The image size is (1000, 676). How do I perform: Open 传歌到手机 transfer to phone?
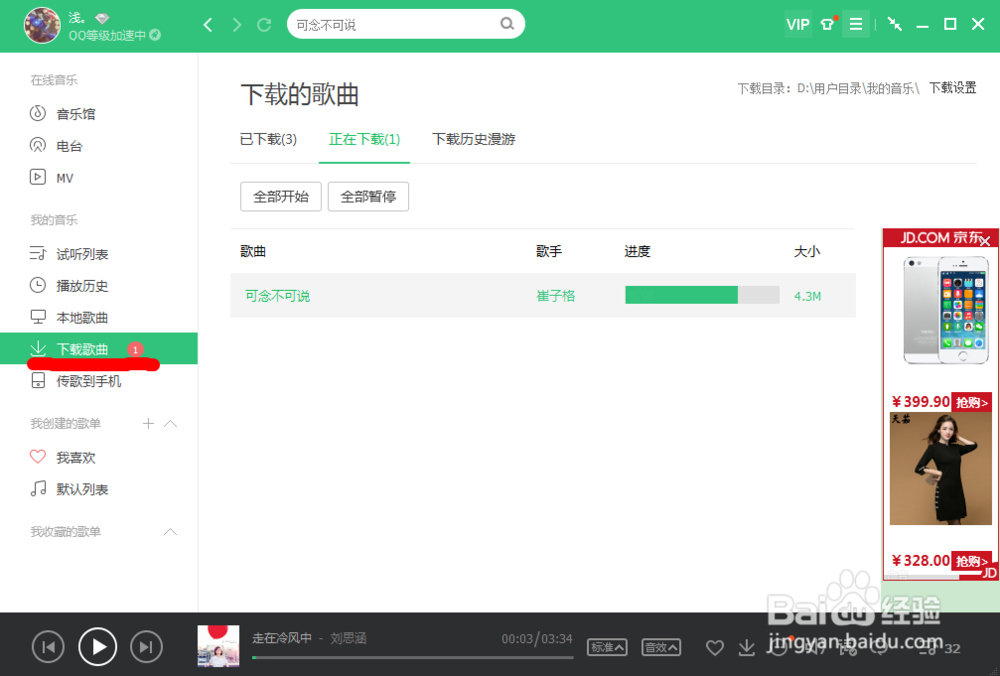point(86,381)
